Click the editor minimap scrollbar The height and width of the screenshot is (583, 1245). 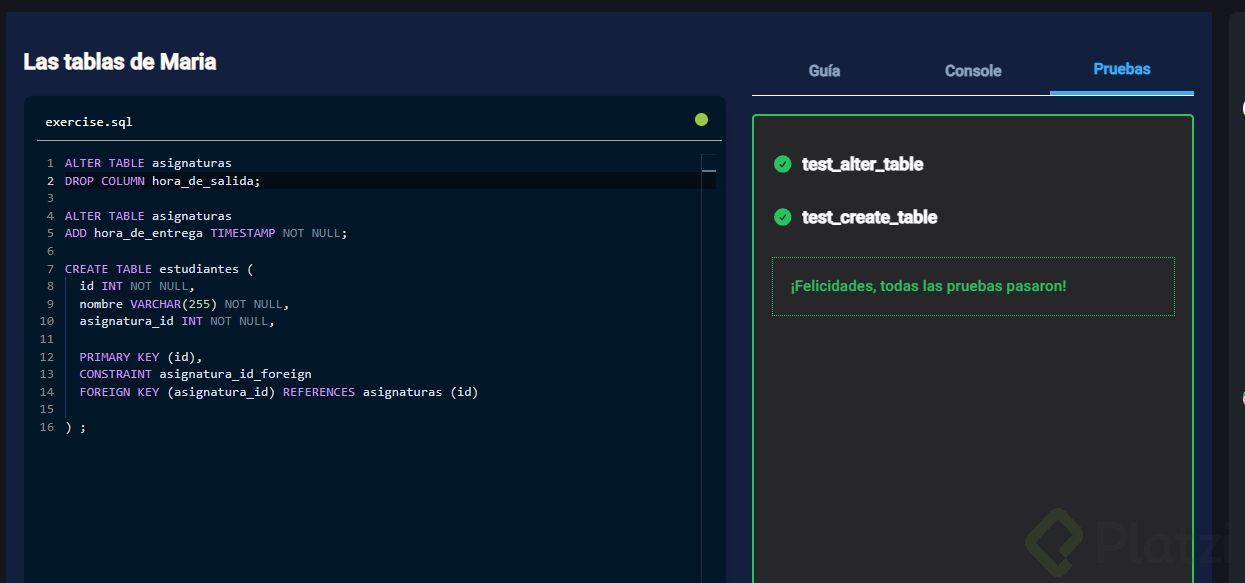(709, 172)
